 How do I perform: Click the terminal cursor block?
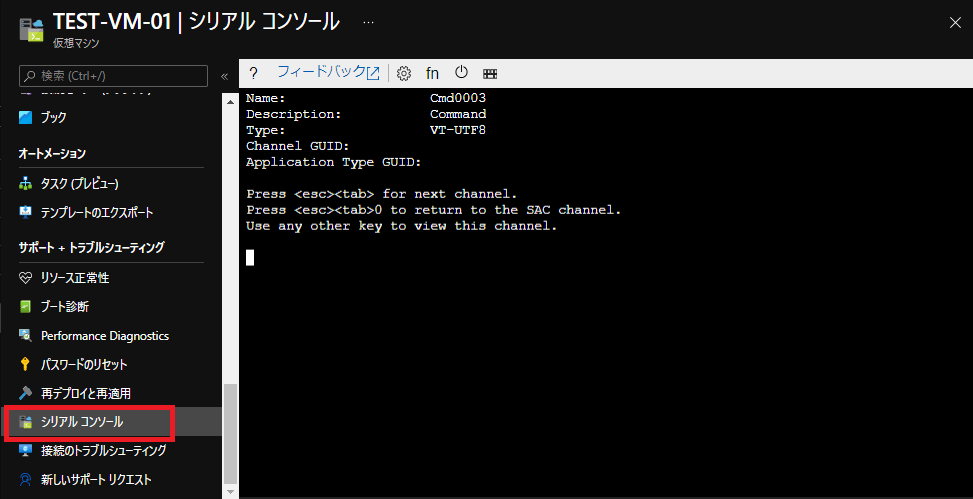[x=250, y=258]
